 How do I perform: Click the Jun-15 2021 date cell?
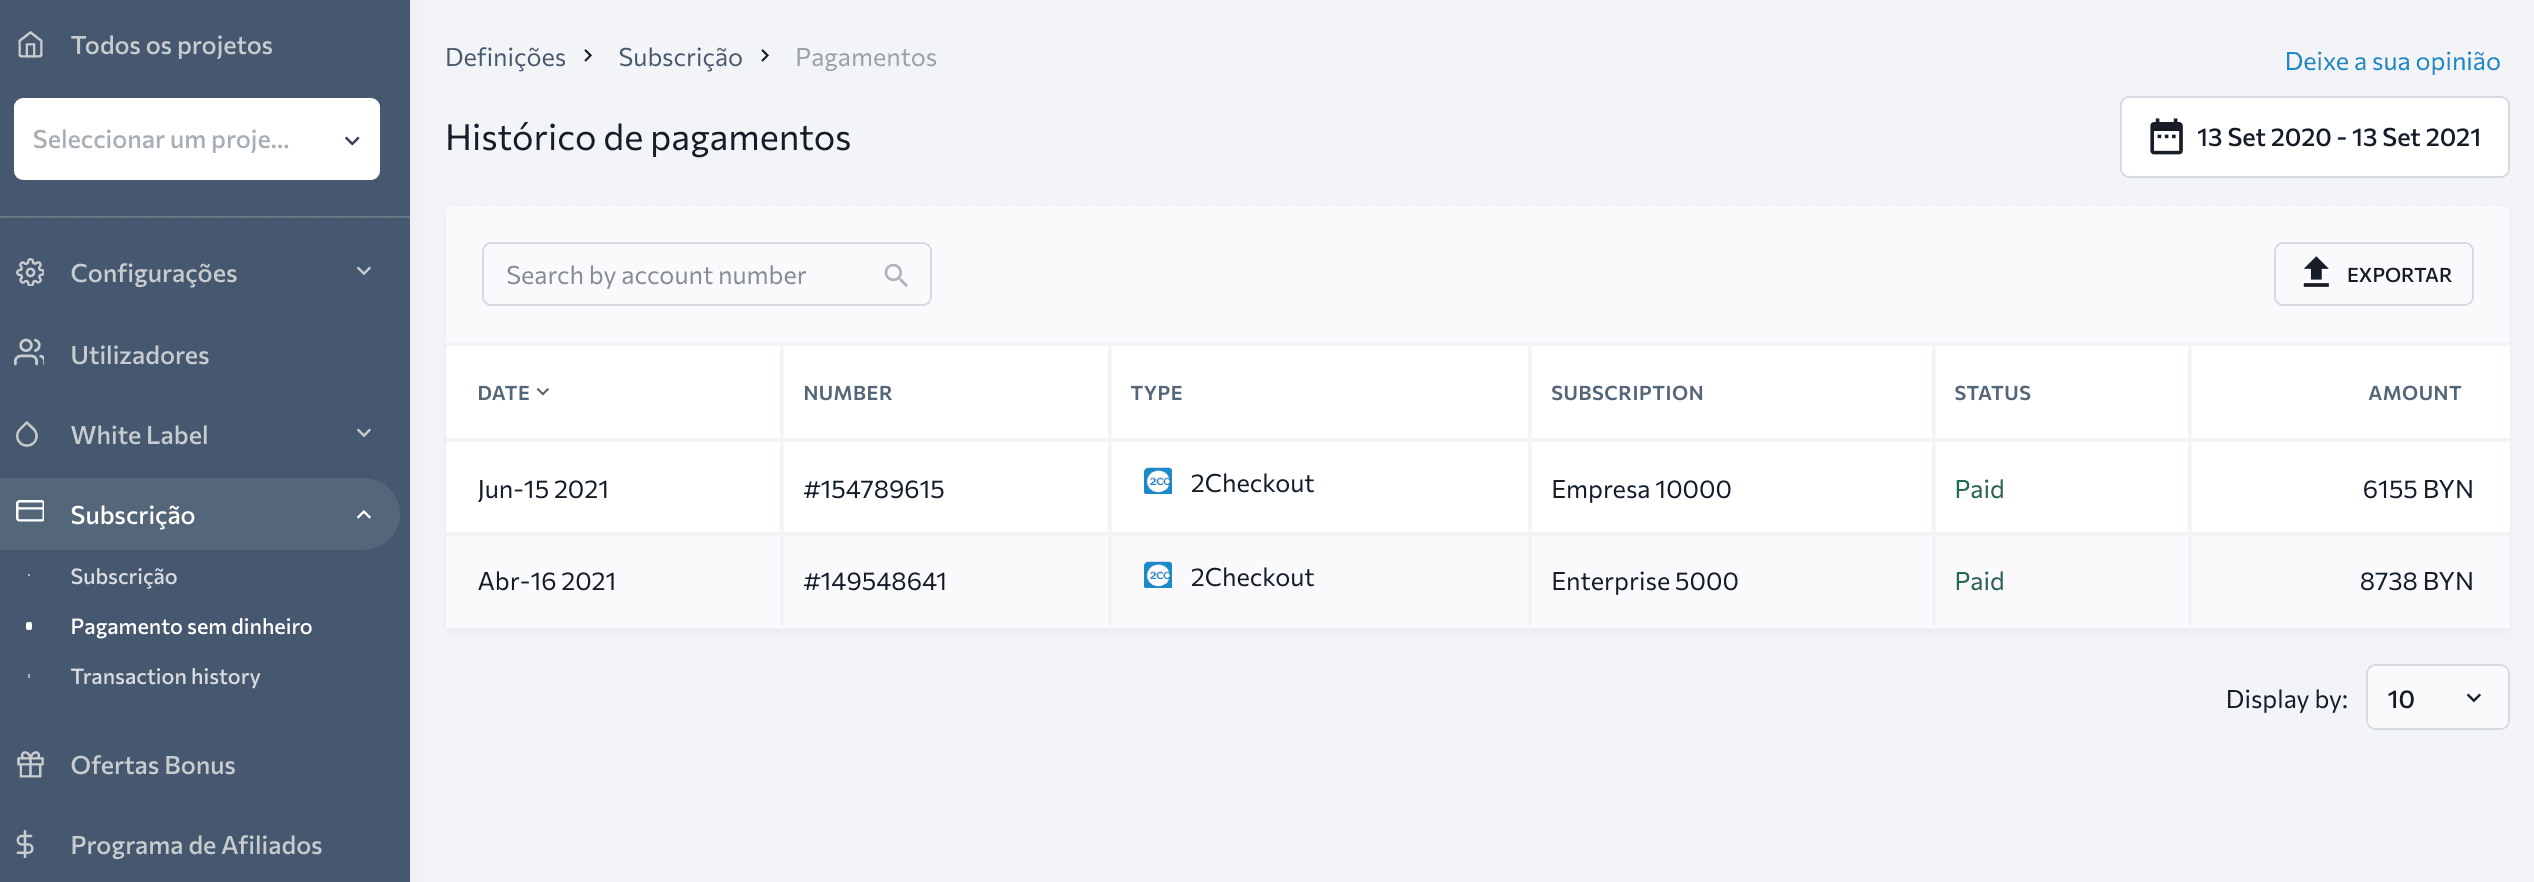click(543, 489)
